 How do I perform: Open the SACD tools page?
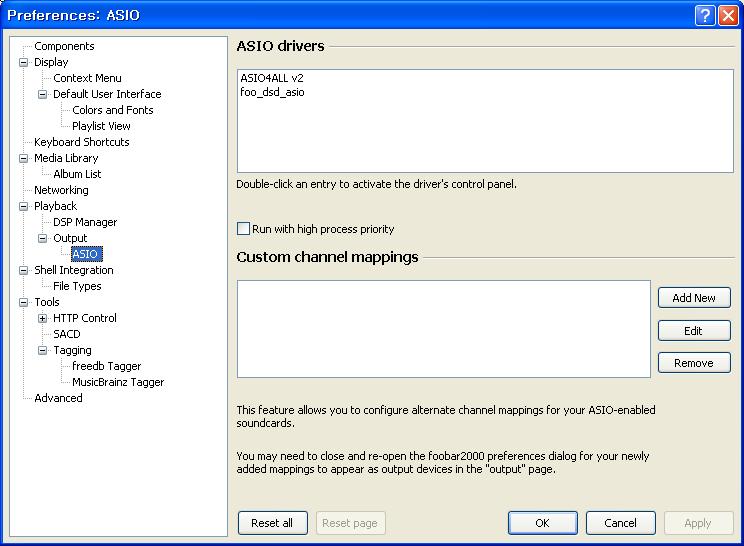pyautogui.click(x=67, y=334)
